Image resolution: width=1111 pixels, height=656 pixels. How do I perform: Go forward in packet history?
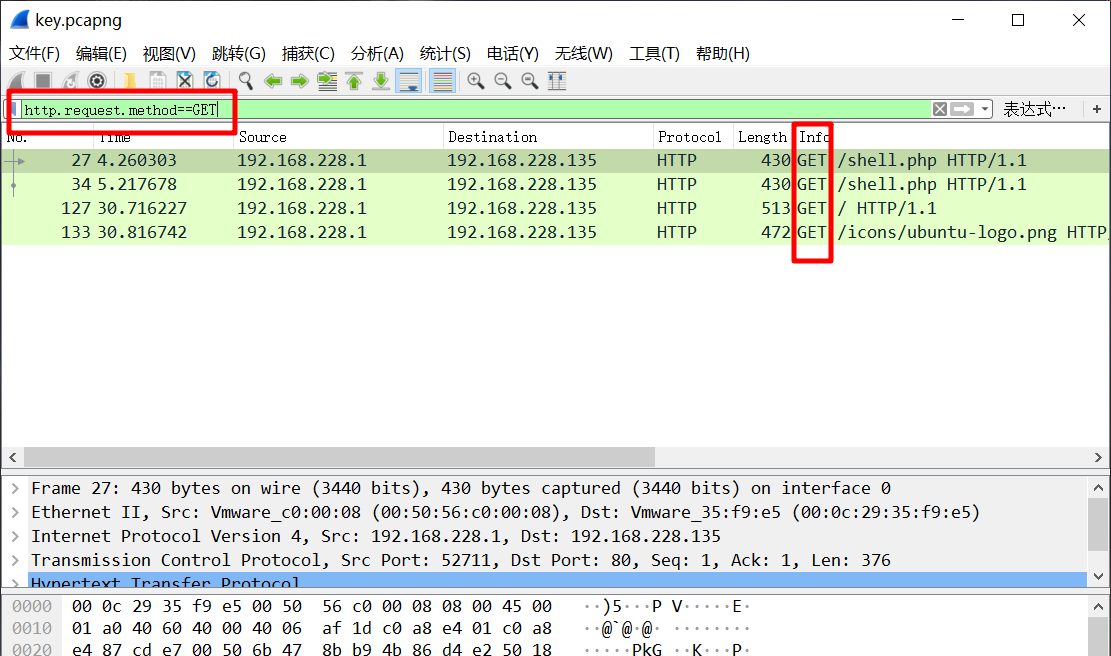point(300,81)
